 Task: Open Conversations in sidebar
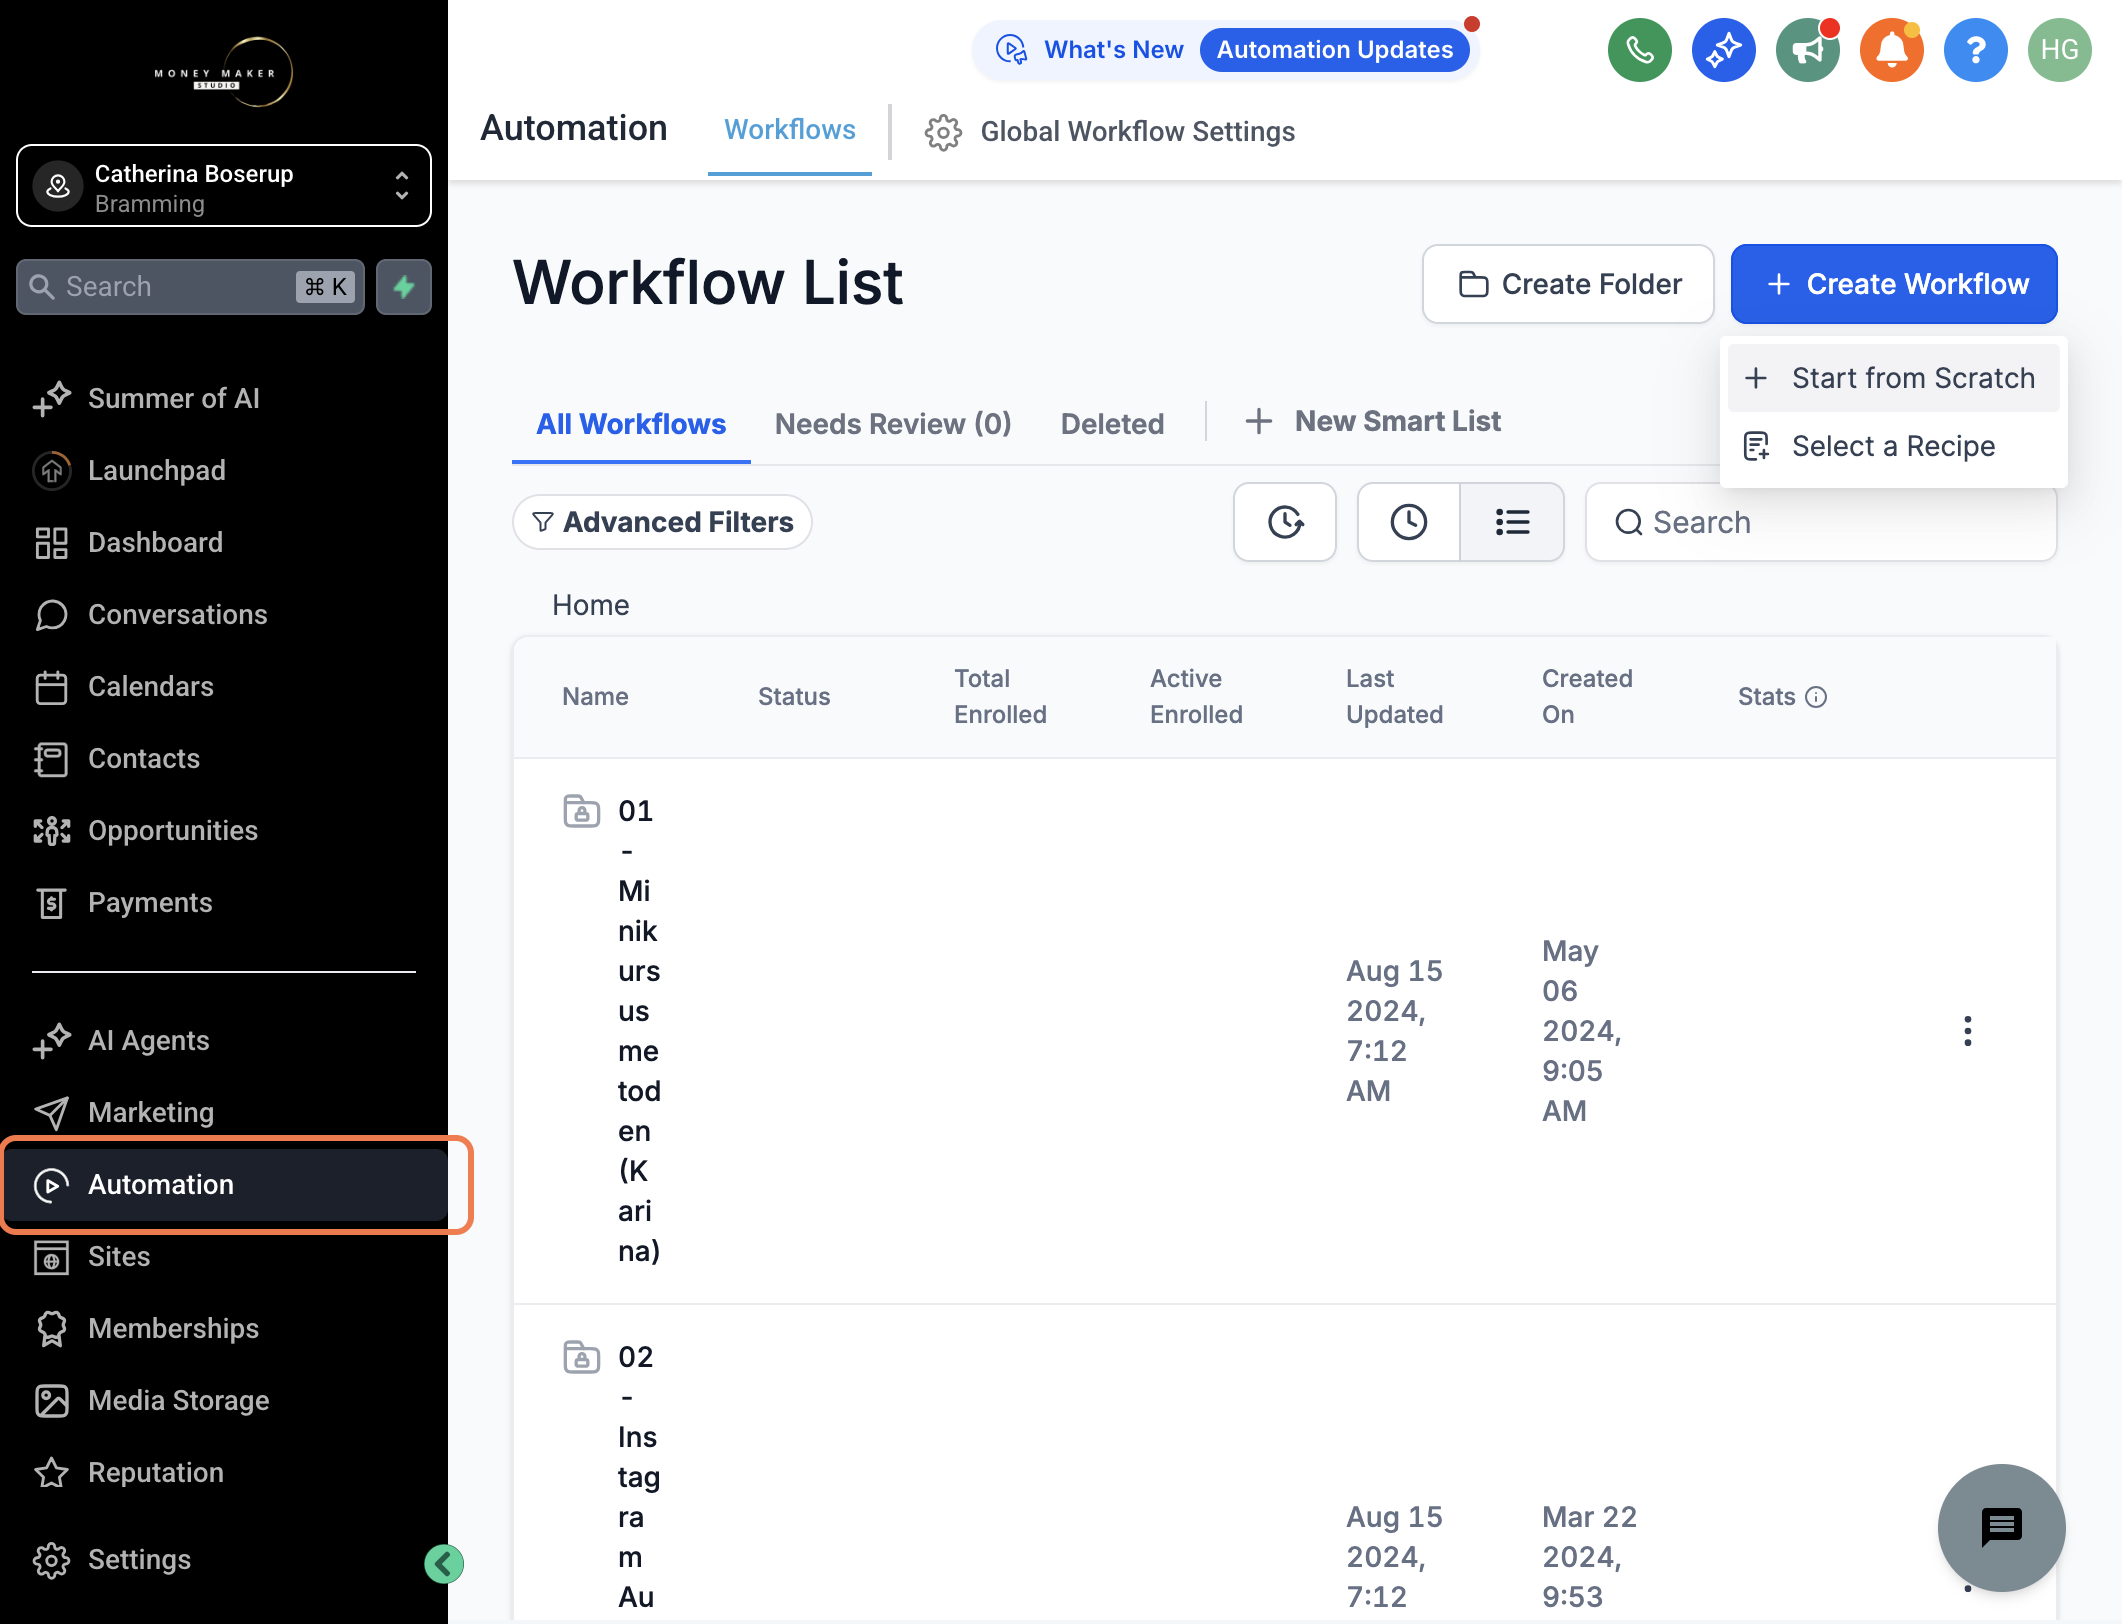point(224,614)
